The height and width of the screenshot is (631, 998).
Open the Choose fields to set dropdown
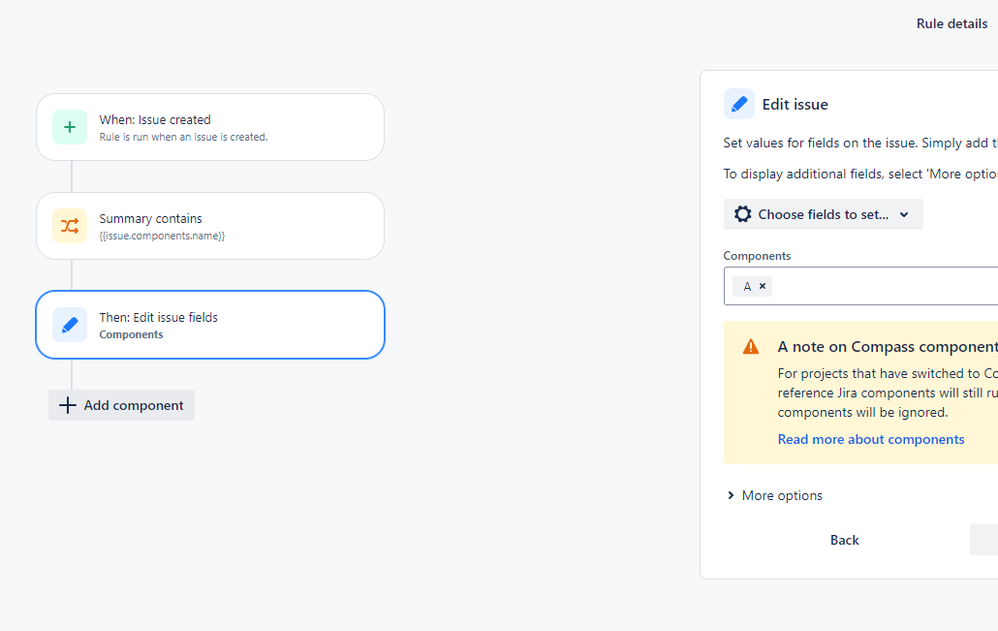click(x=822, y=214)
